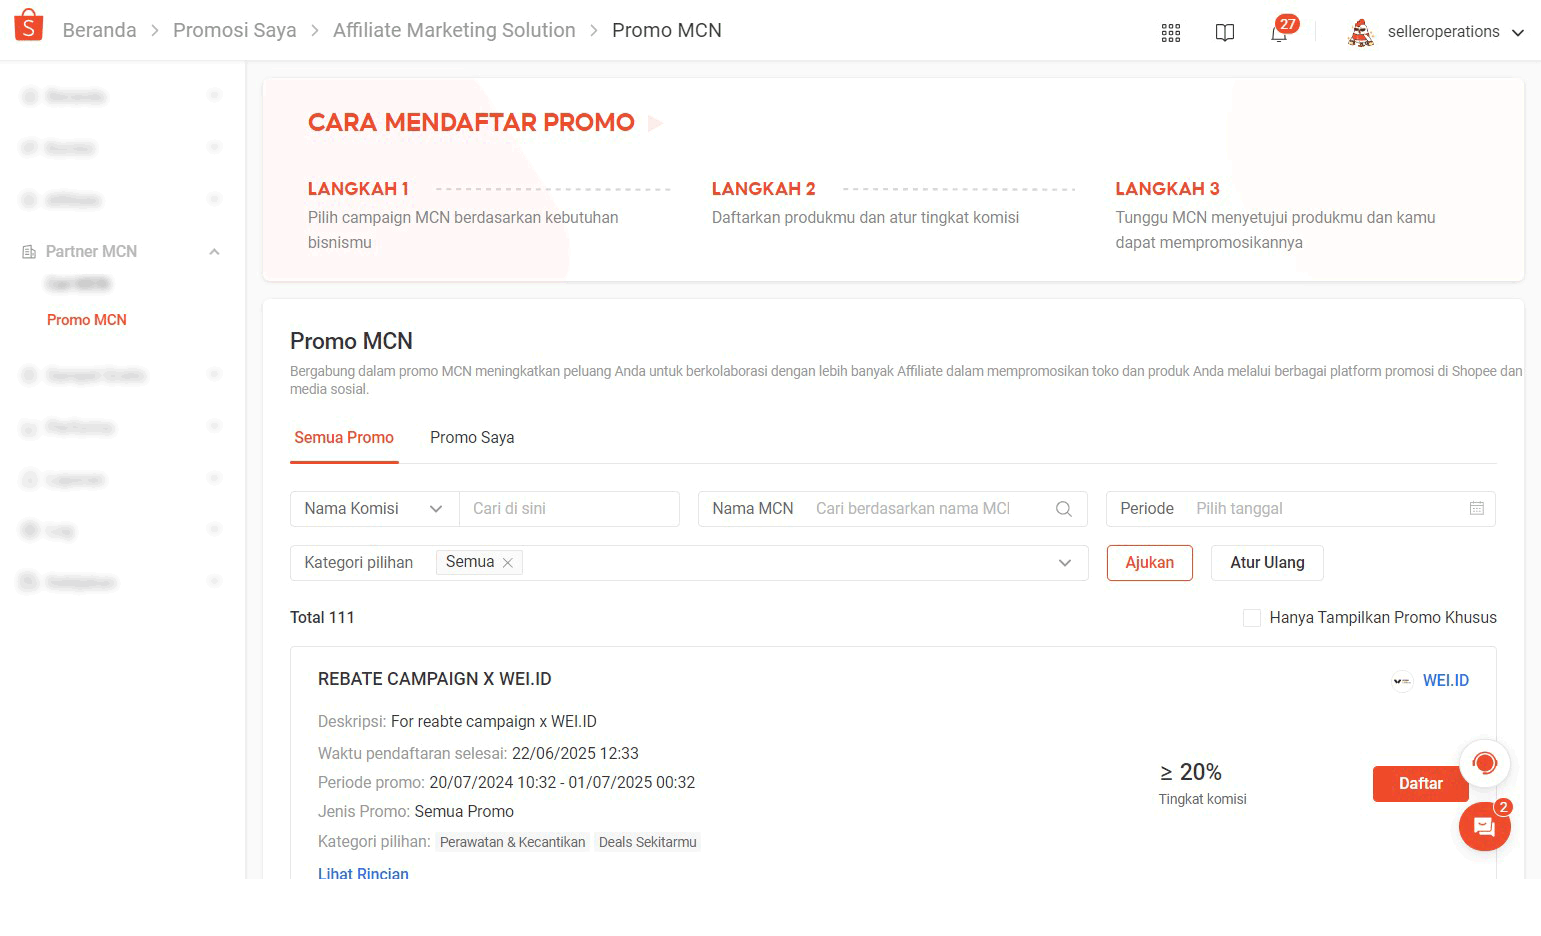The width and height of the screenshot is (1541, 936).
Task: Click the floating help circle icon
Action: click(1486, 763)
